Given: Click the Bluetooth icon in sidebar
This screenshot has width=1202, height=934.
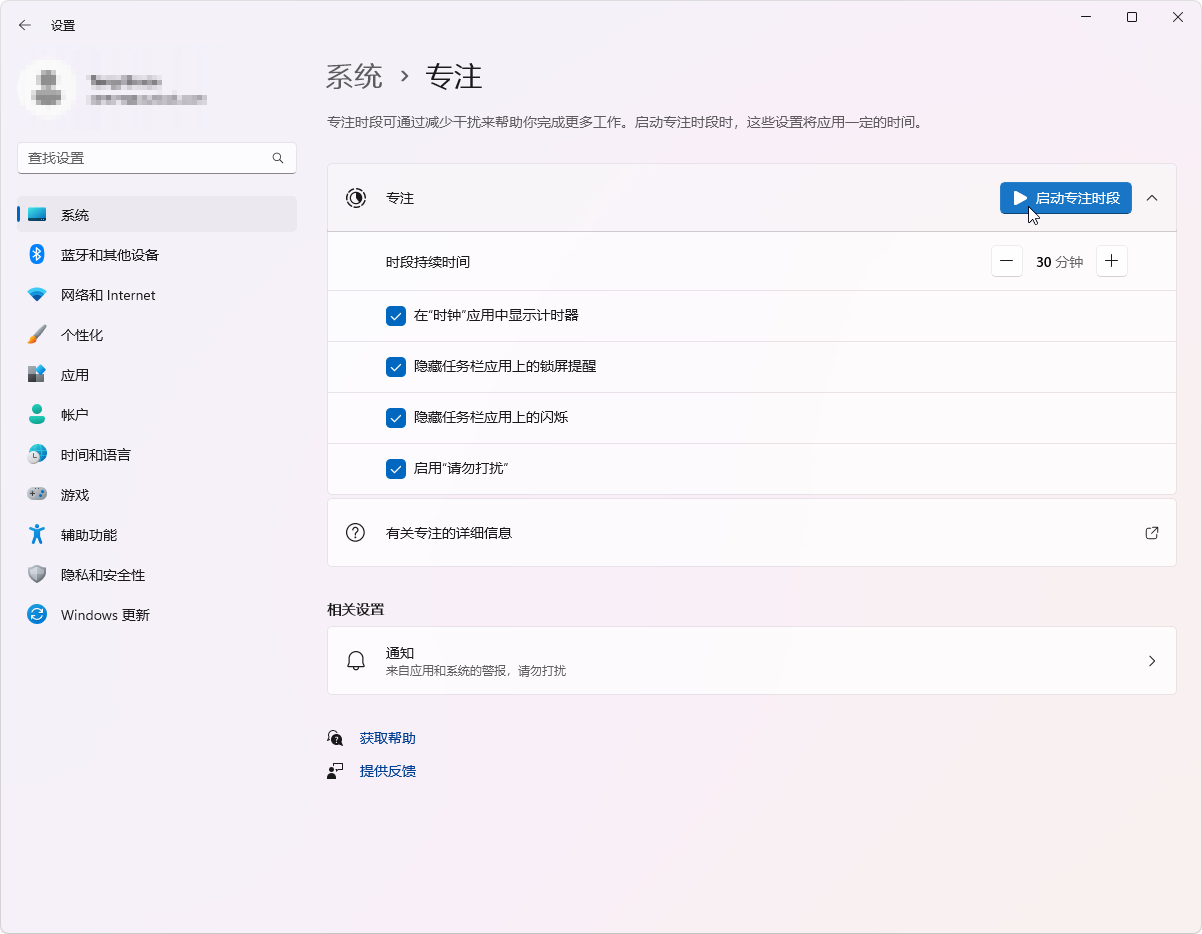Looking at the screenshot, I should coord(37,254).
